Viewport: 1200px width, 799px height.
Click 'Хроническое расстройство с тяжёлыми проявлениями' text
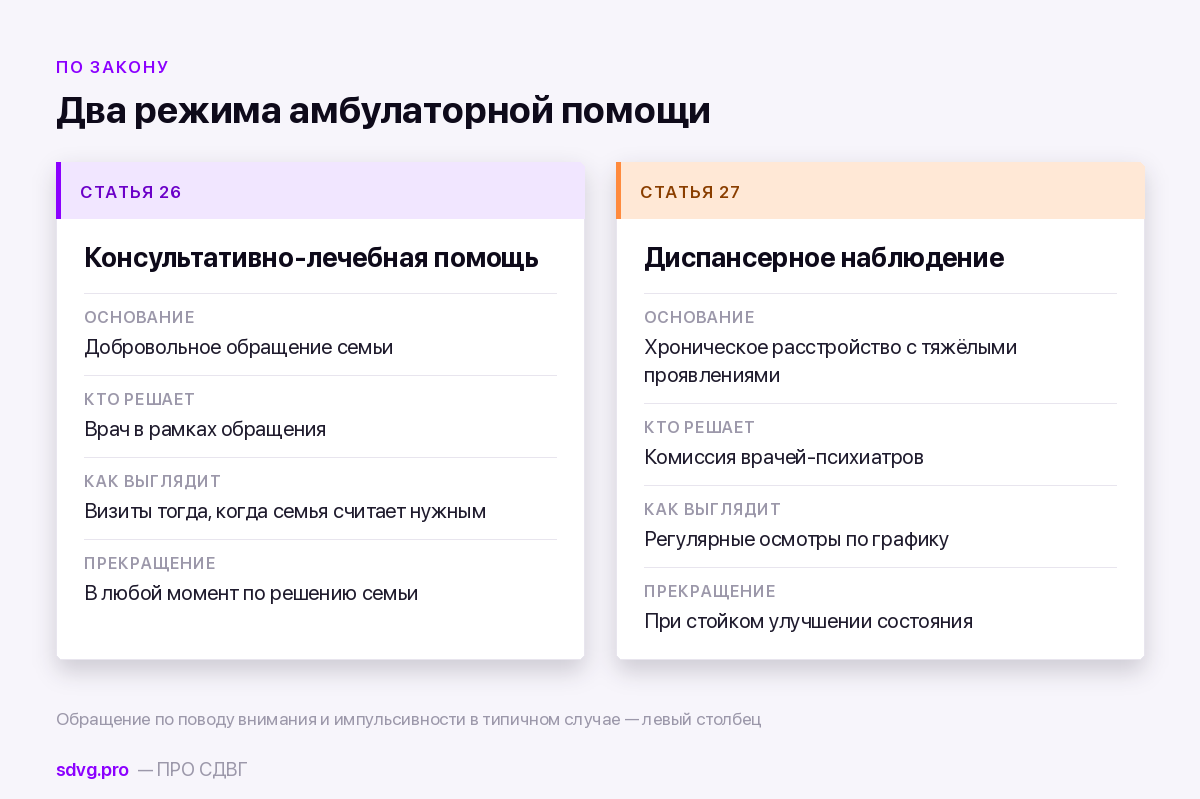[x=830, y=361]
